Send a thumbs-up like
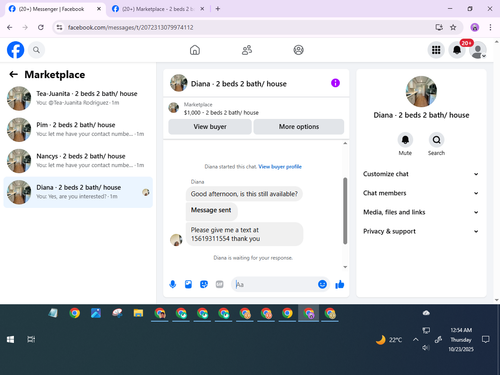Screen dimensions: 500x375 340,284
